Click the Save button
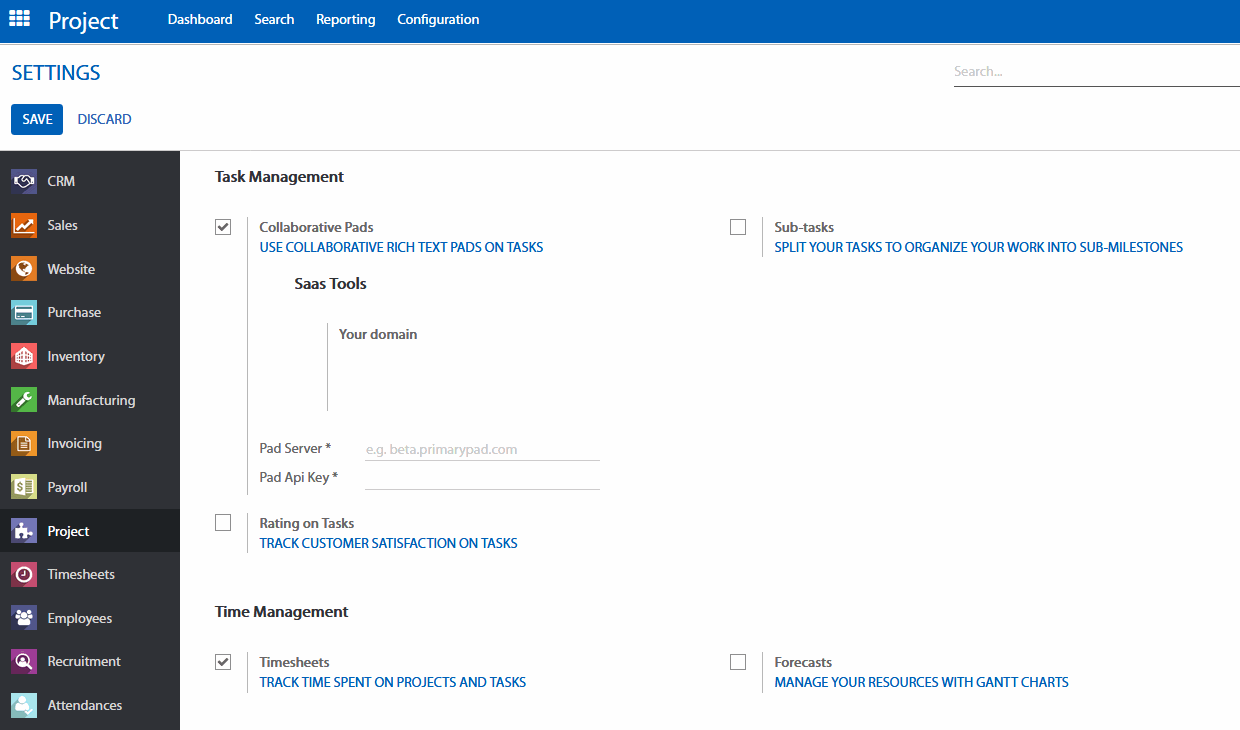This screenshot has width=1240, height=730. [x=37, y=119]
